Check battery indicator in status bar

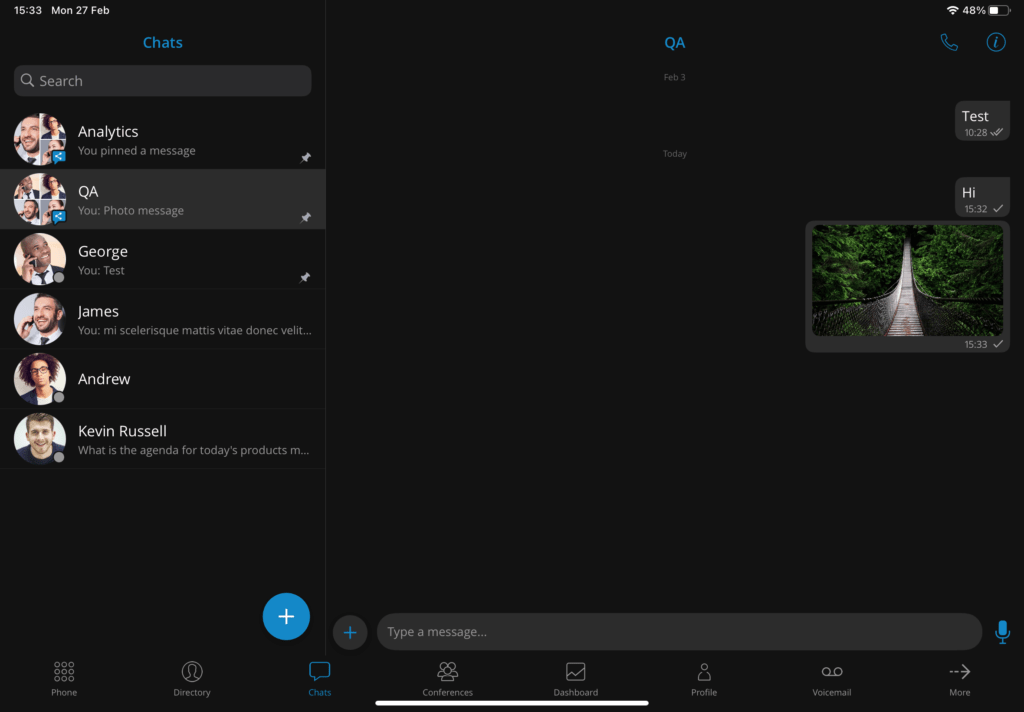tap(999, 10)
